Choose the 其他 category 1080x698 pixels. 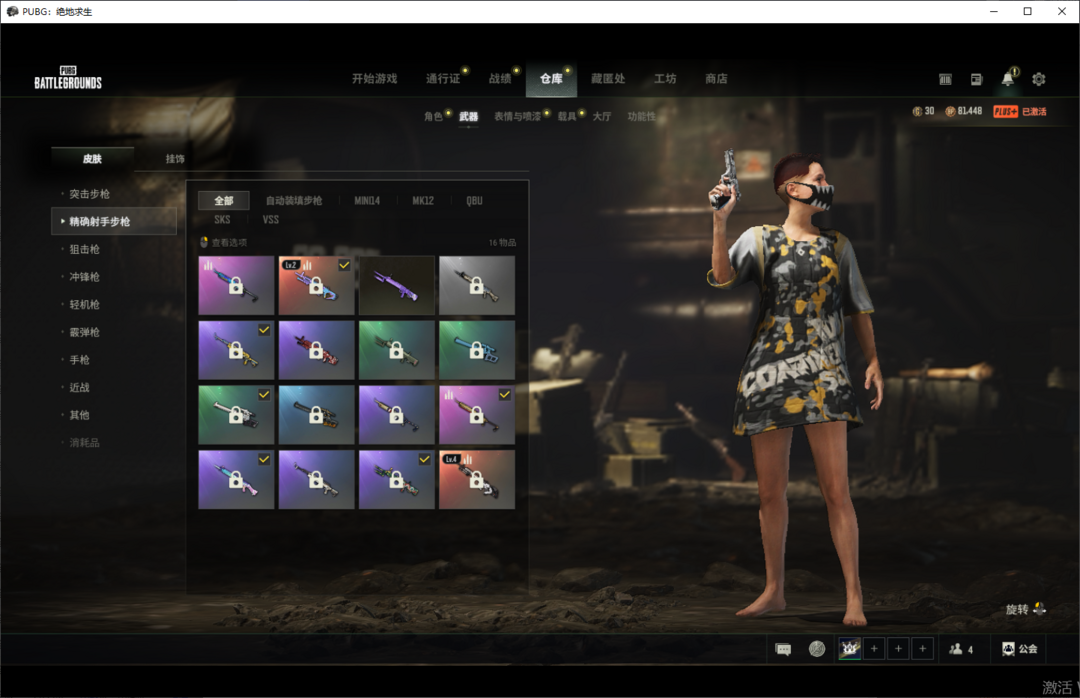tap(79, 415)
